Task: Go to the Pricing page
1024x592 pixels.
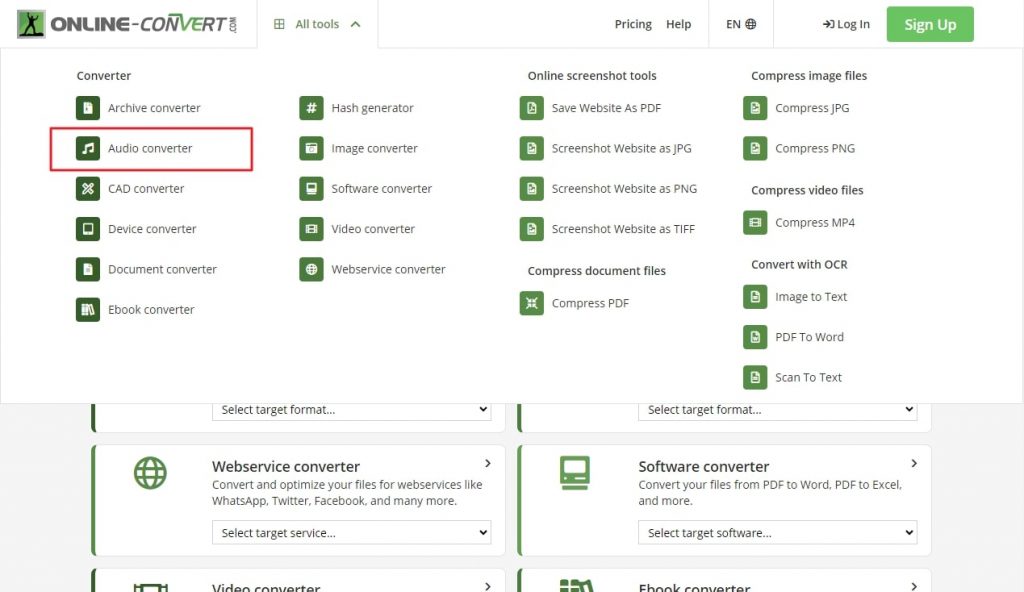Action: [x=633, y=24]
